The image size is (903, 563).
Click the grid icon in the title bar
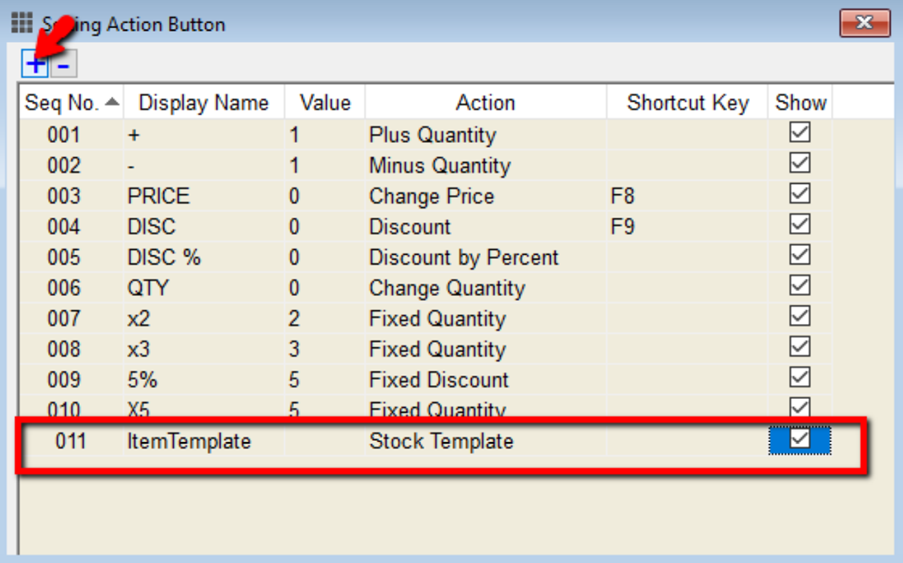tap(21, 22)
